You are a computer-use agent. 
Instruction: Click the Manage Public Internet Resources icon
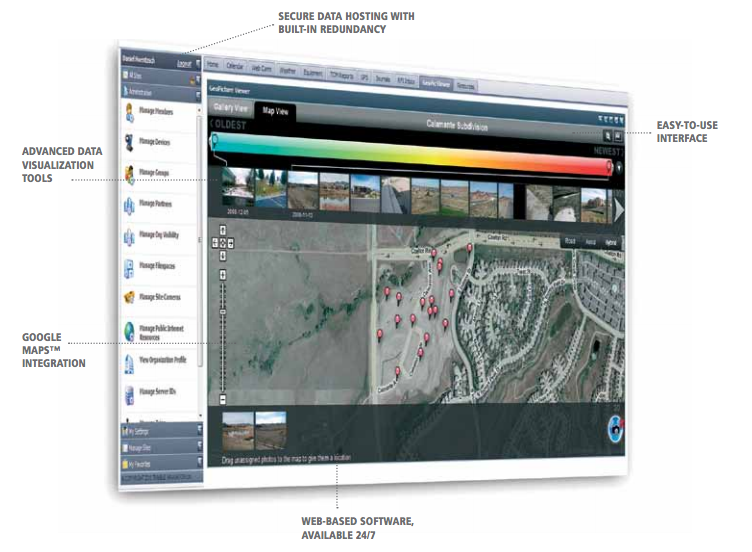(x=131, y=331)
